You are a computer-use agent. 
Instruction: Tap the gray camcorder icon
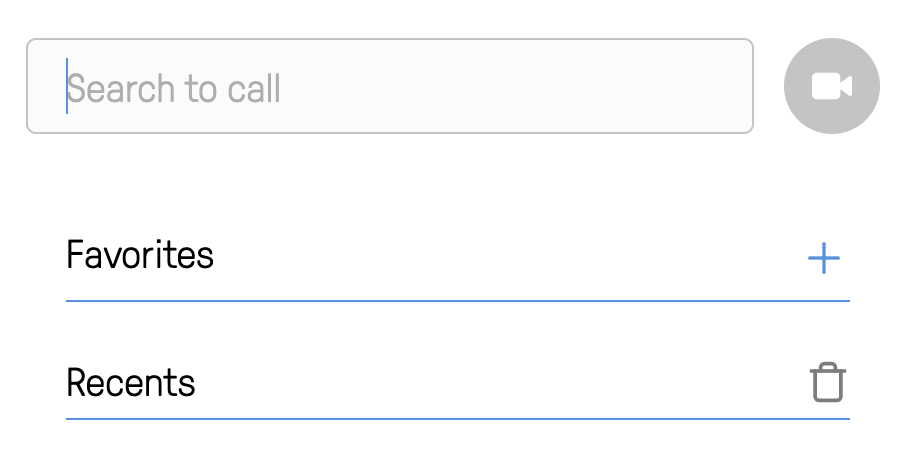tap(831, 86)
